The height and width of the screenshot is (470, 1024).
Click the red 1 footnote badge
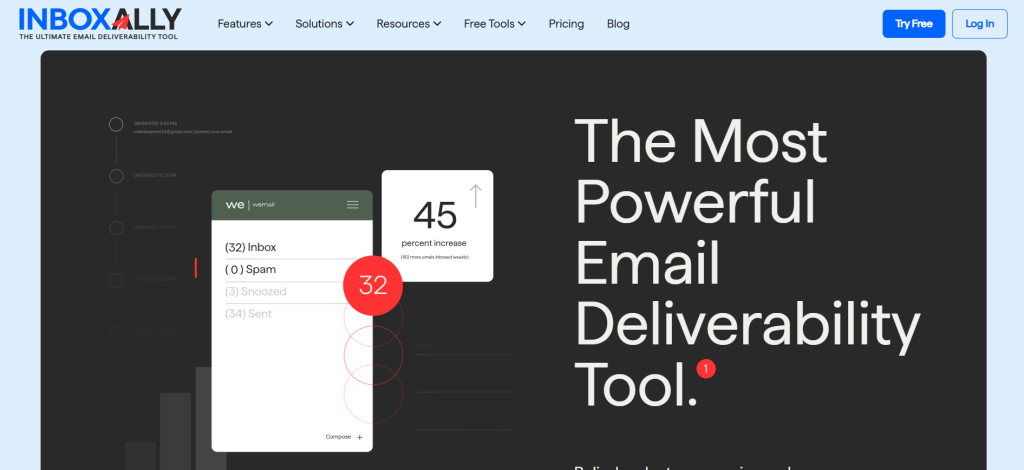pos(706,369)
